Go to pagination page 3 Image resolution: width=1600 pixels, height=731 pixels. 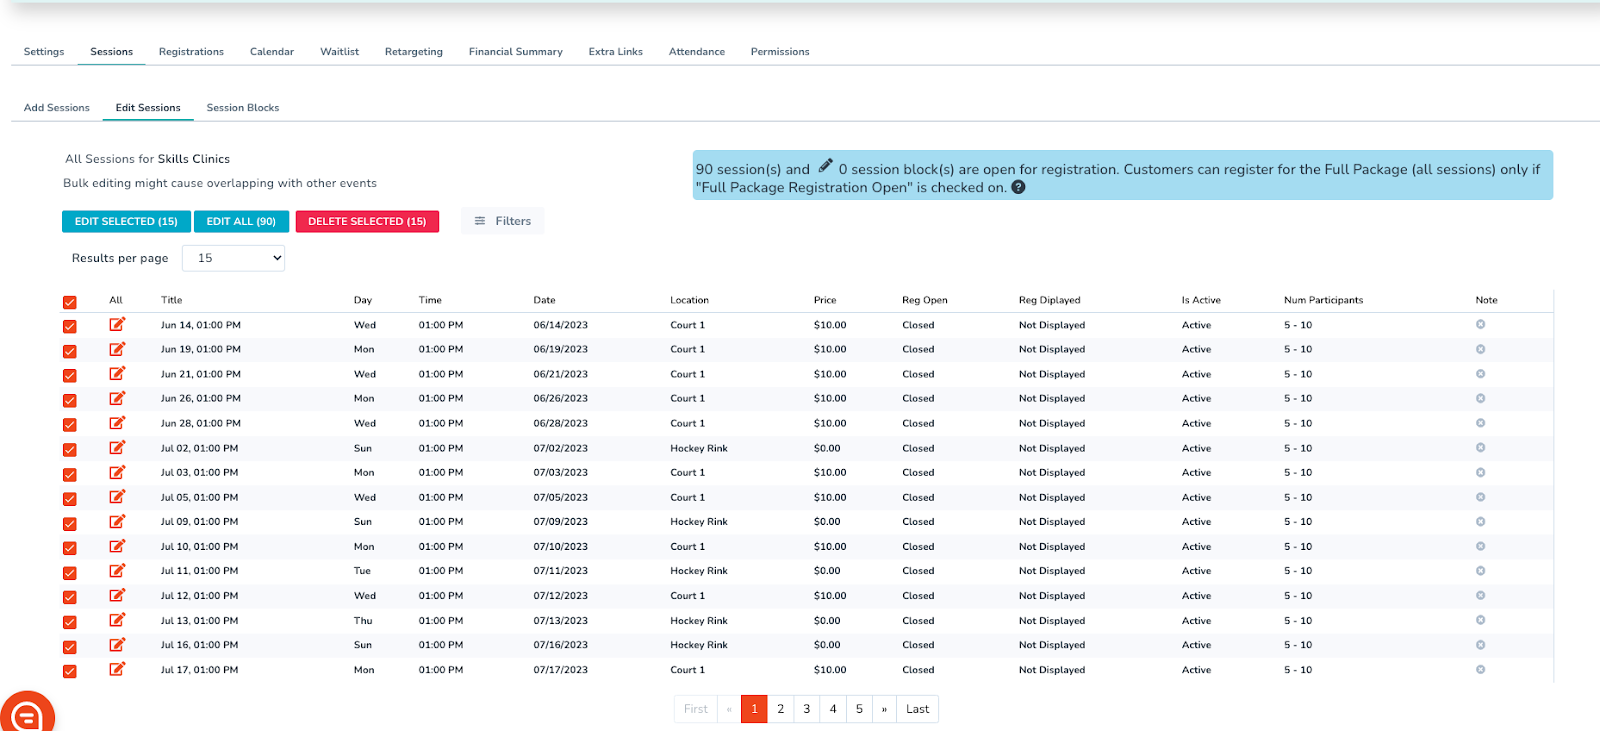tap(807, 709)
